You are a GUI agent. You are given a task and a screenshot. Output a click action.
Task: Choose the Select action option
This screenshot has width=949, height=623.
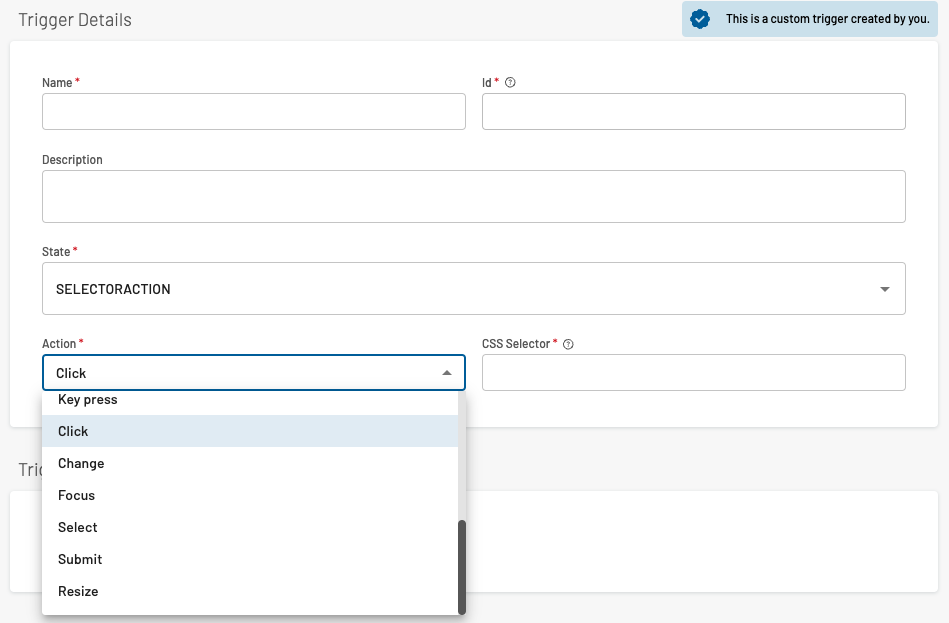coord(78,527)
